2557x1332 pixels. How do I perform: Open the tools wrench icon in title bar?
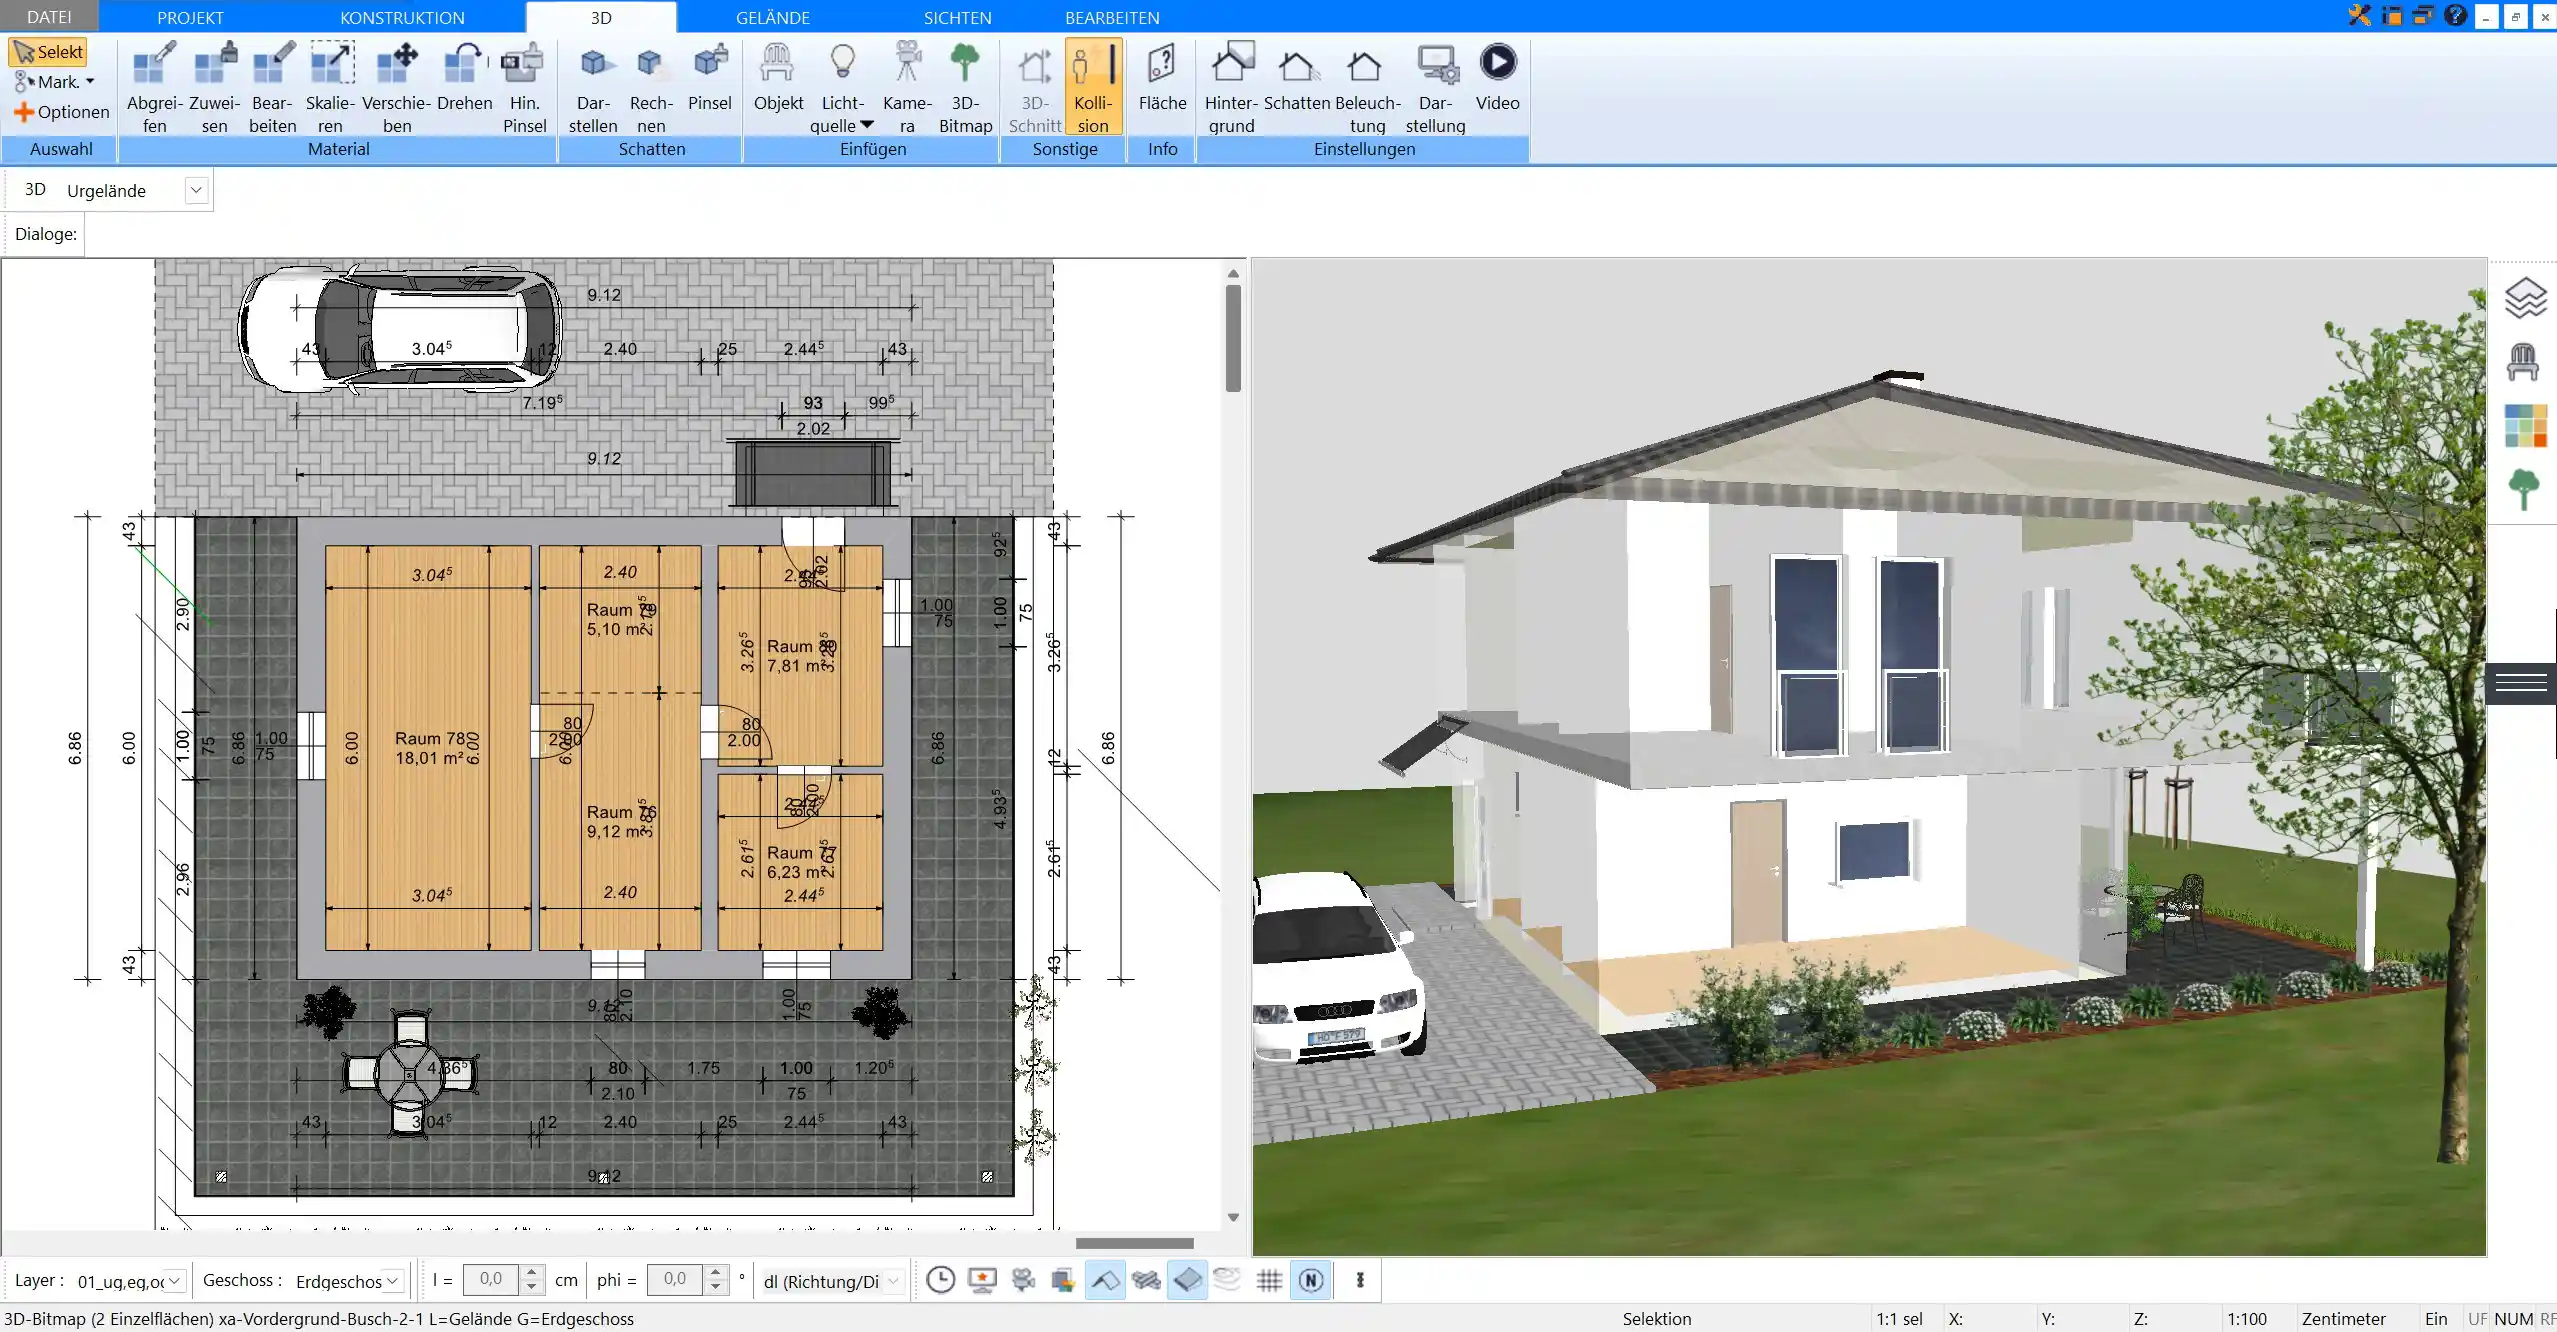[2360, 16]
